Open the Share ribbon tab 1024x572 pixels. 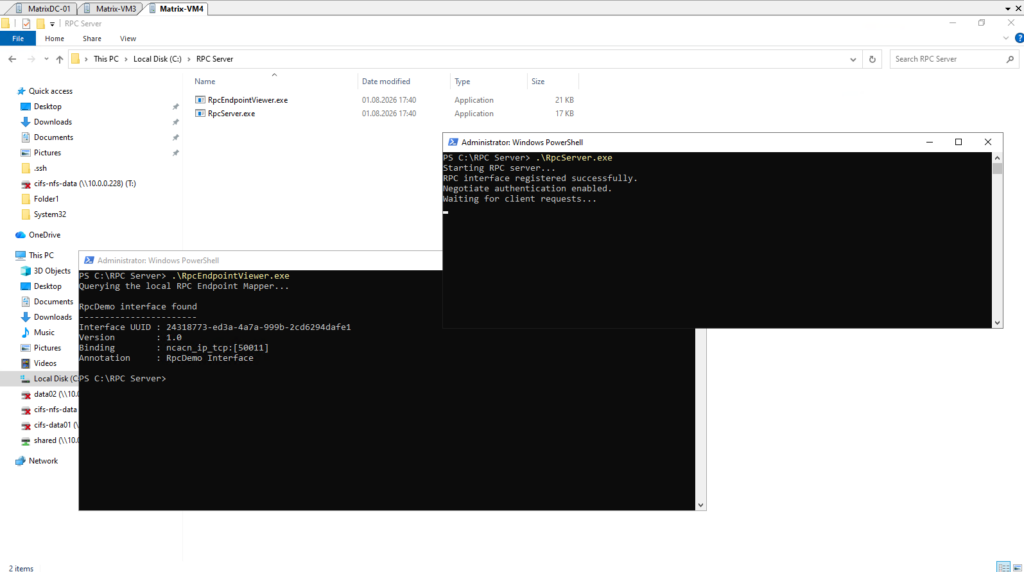[91, 39]
